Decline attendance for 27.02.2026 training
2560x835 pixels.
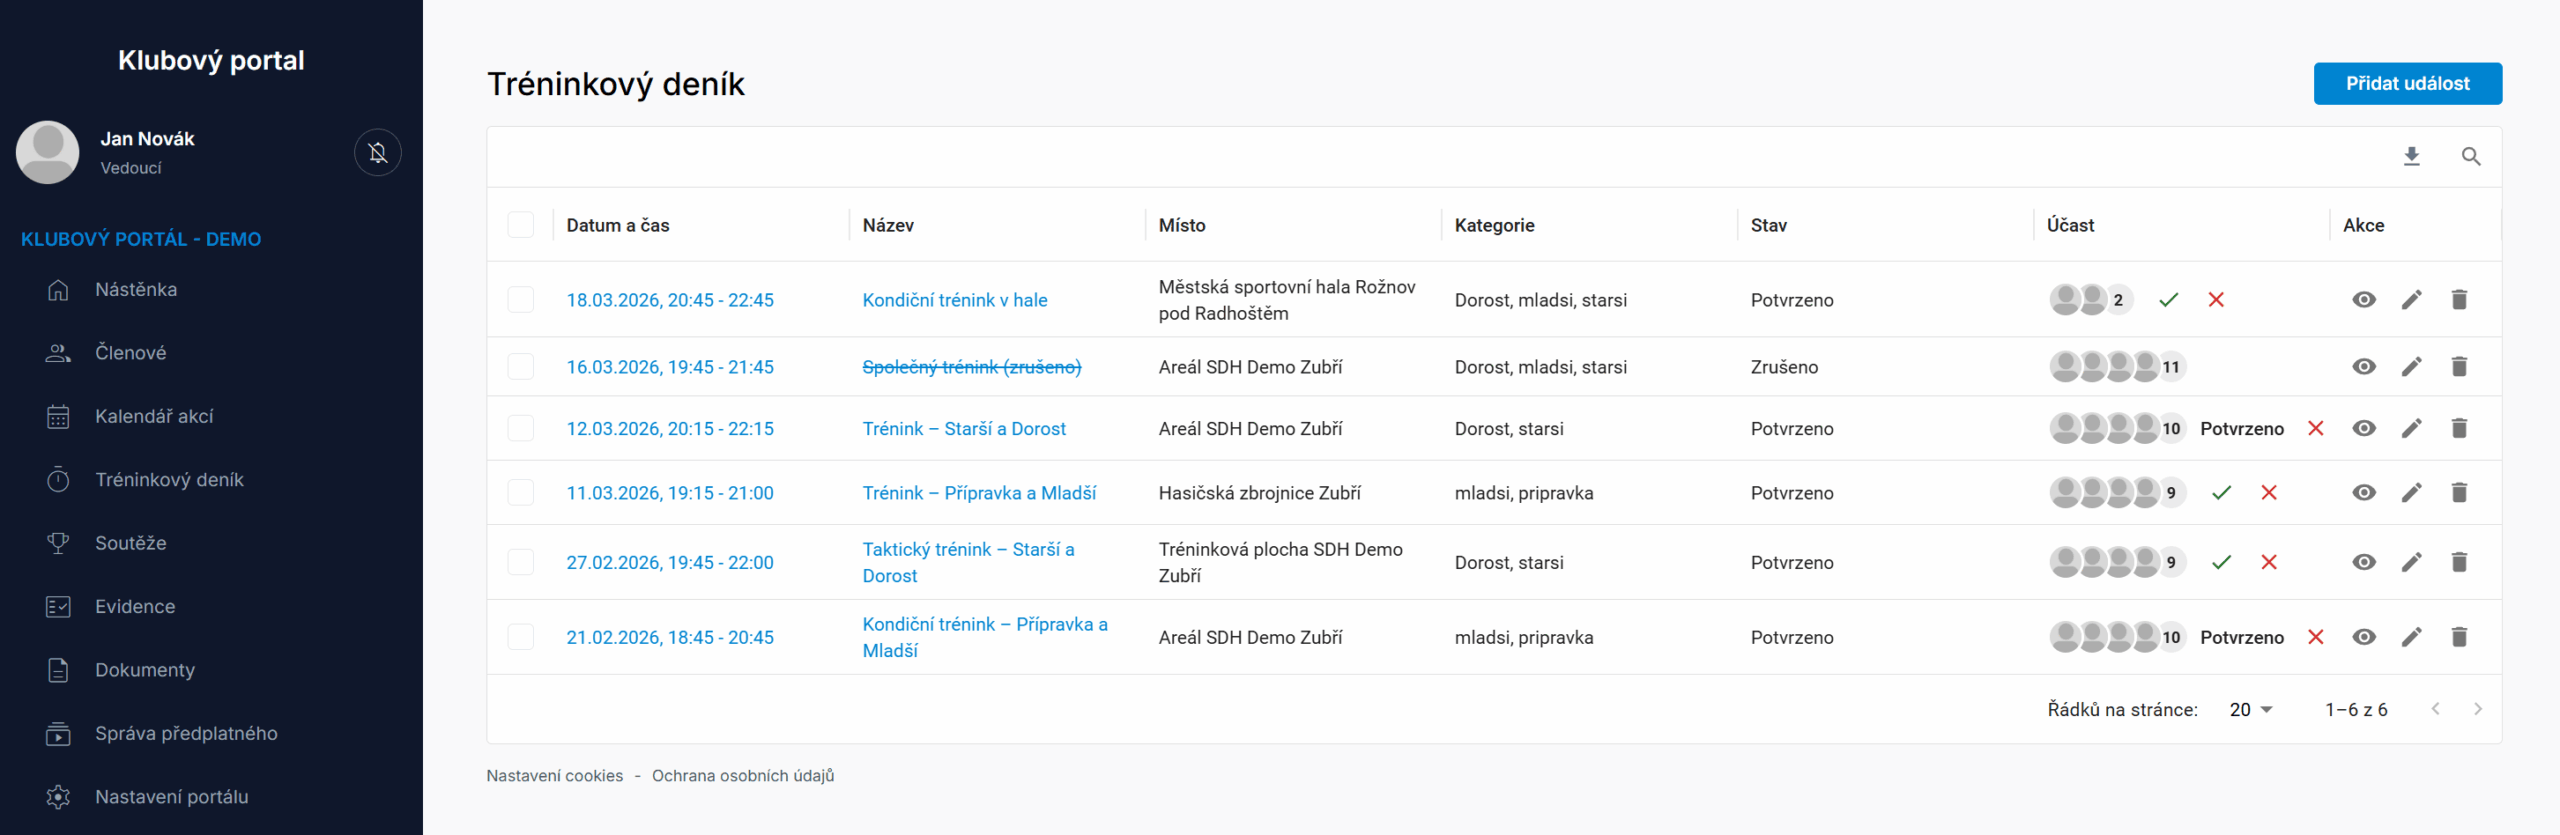tap(2269, 562)
